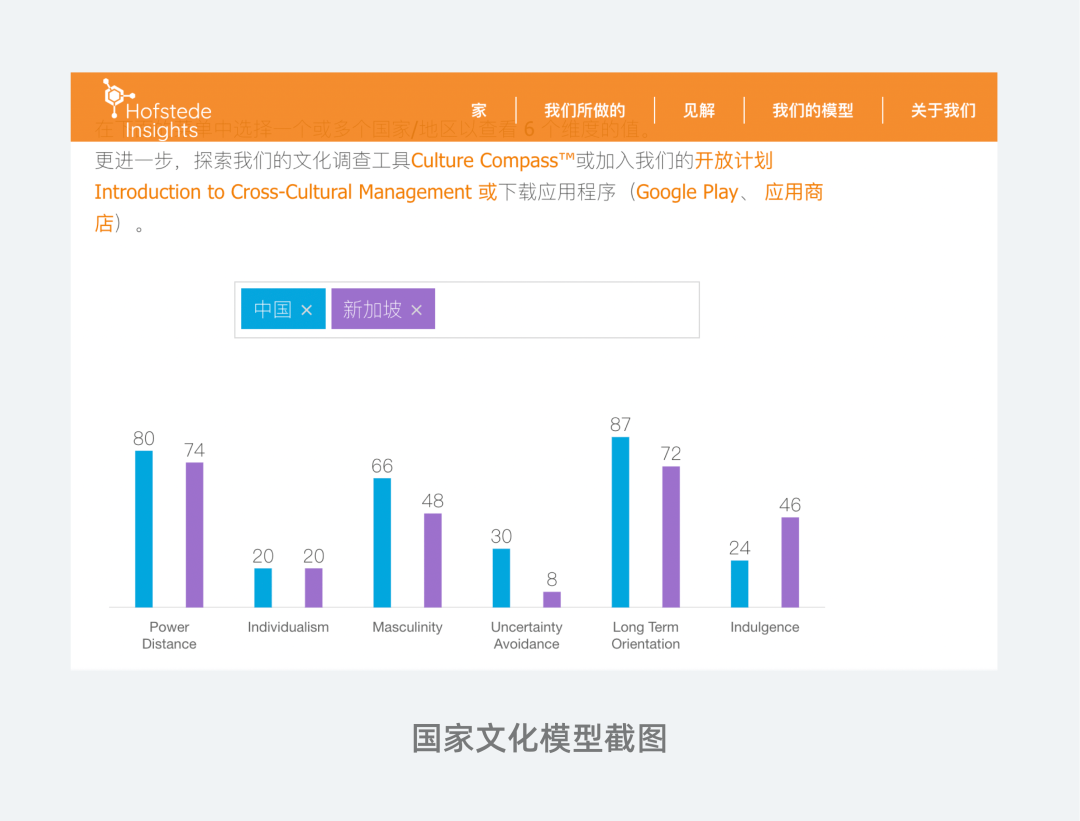
Task: Go to the 见解 navigation item
Action: pyautogui.click(x=699, y=111)
